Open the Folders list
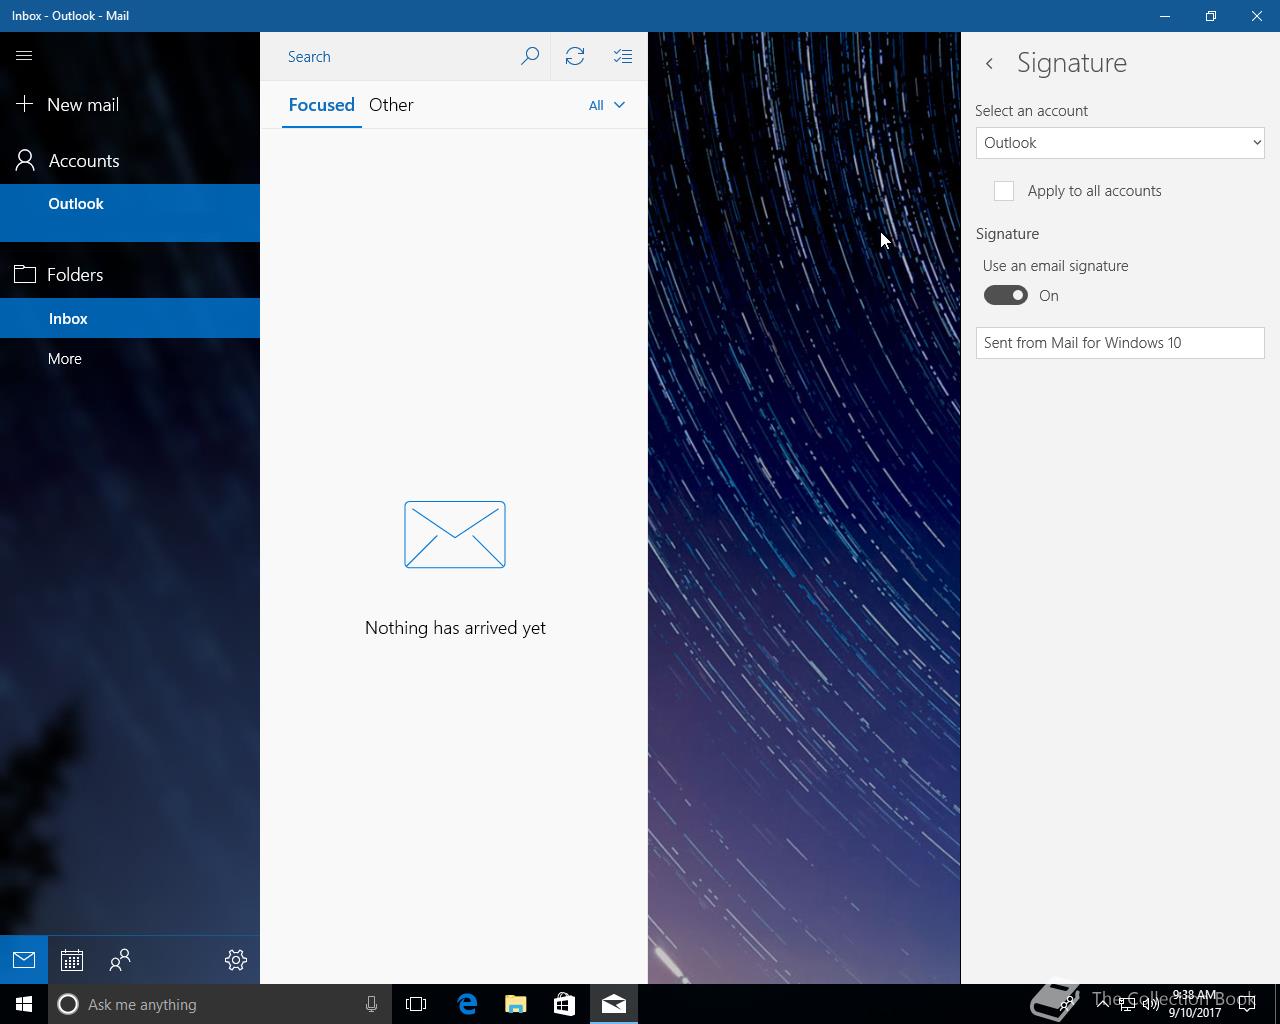 [x=130, y=274]
